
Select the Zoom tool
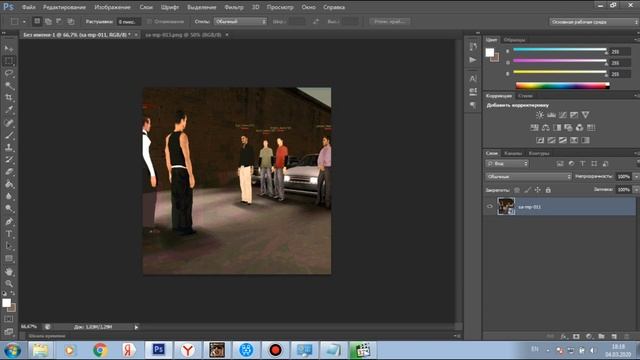(x=9, y=283)
